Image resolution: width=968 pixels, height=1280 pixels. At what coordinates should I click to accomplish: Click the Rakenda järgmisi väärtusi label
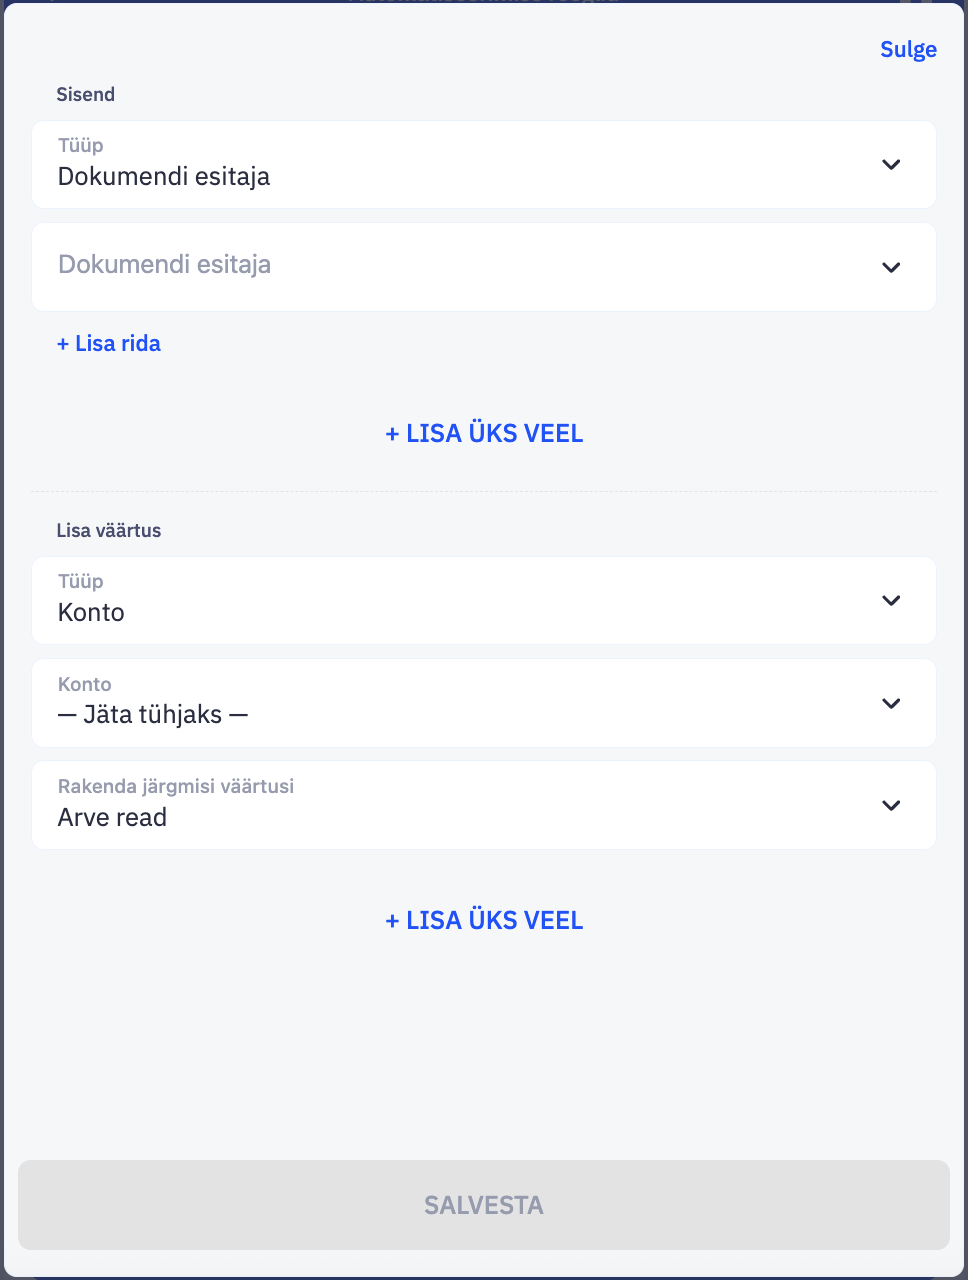point(176,787)
